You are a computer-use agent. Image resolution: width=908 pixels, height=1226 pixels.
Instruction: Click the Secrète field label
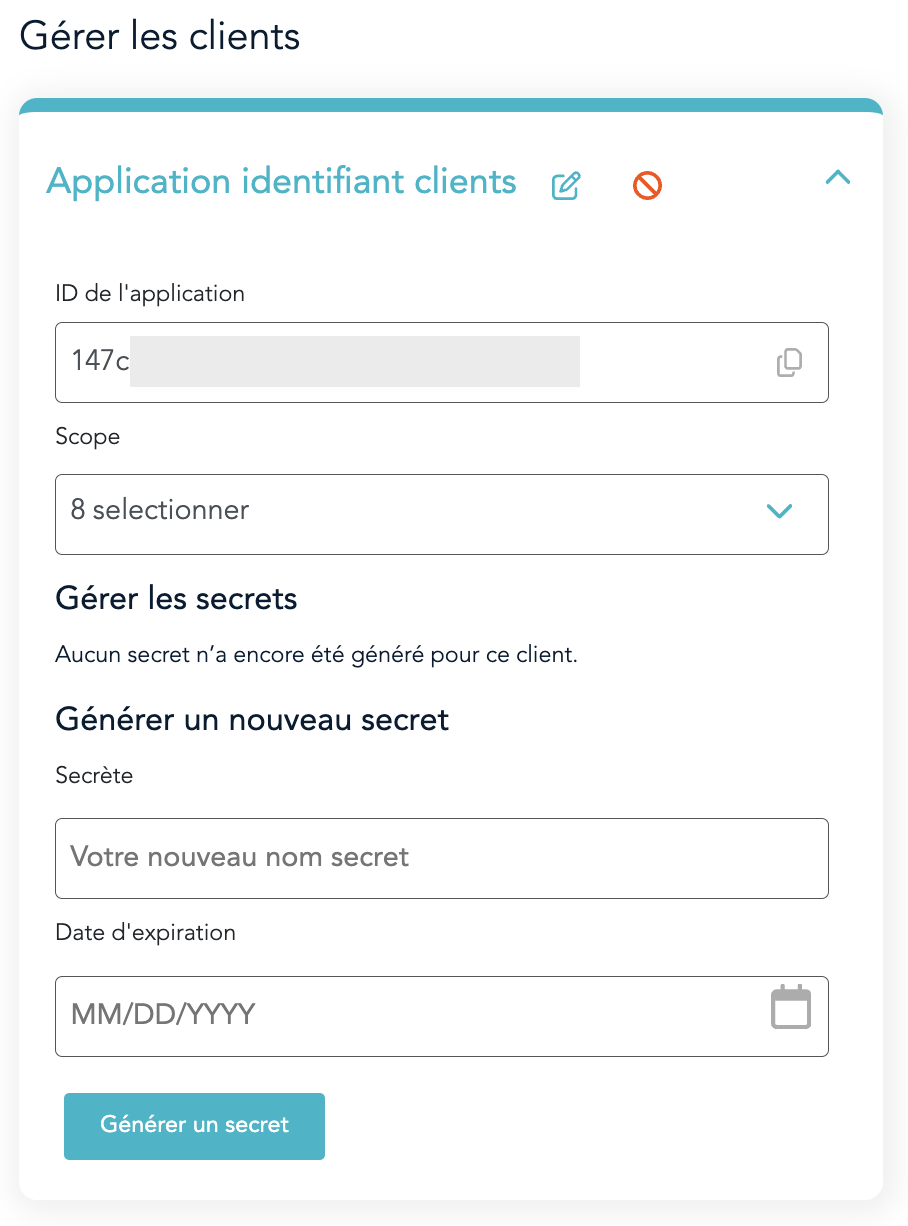pyautogui.click(x=94, y=775)
